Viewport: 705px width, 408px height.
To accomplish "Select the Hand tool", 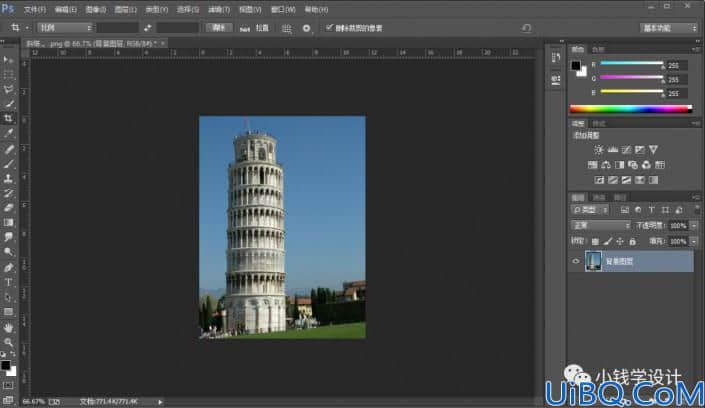I will pyautogui.click(x=8, y=327).
